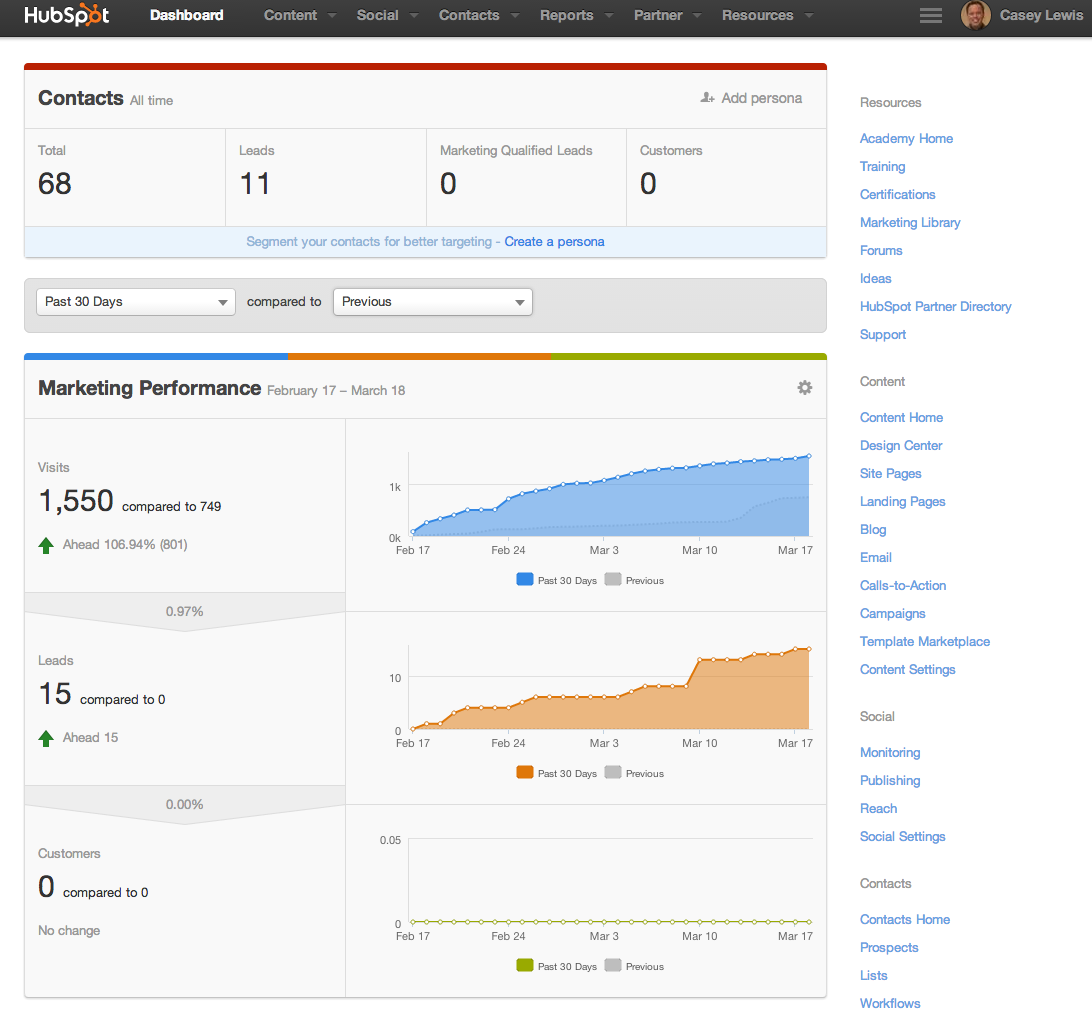Toggle orange Past 30 Days leads legend
Image resolution: width=1092 pixels, height=1016 pixels.
[525, 772]
